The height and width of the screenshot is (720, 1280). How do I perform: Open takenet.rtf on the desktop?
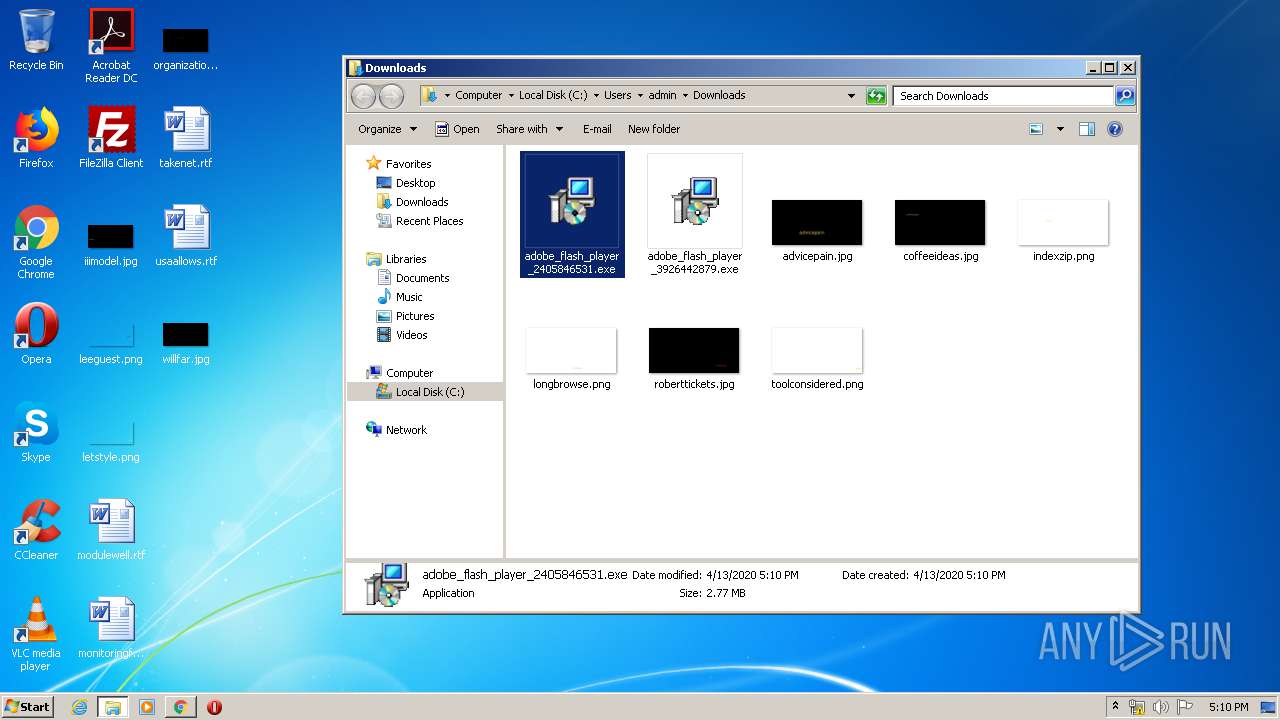click(186, 138)
